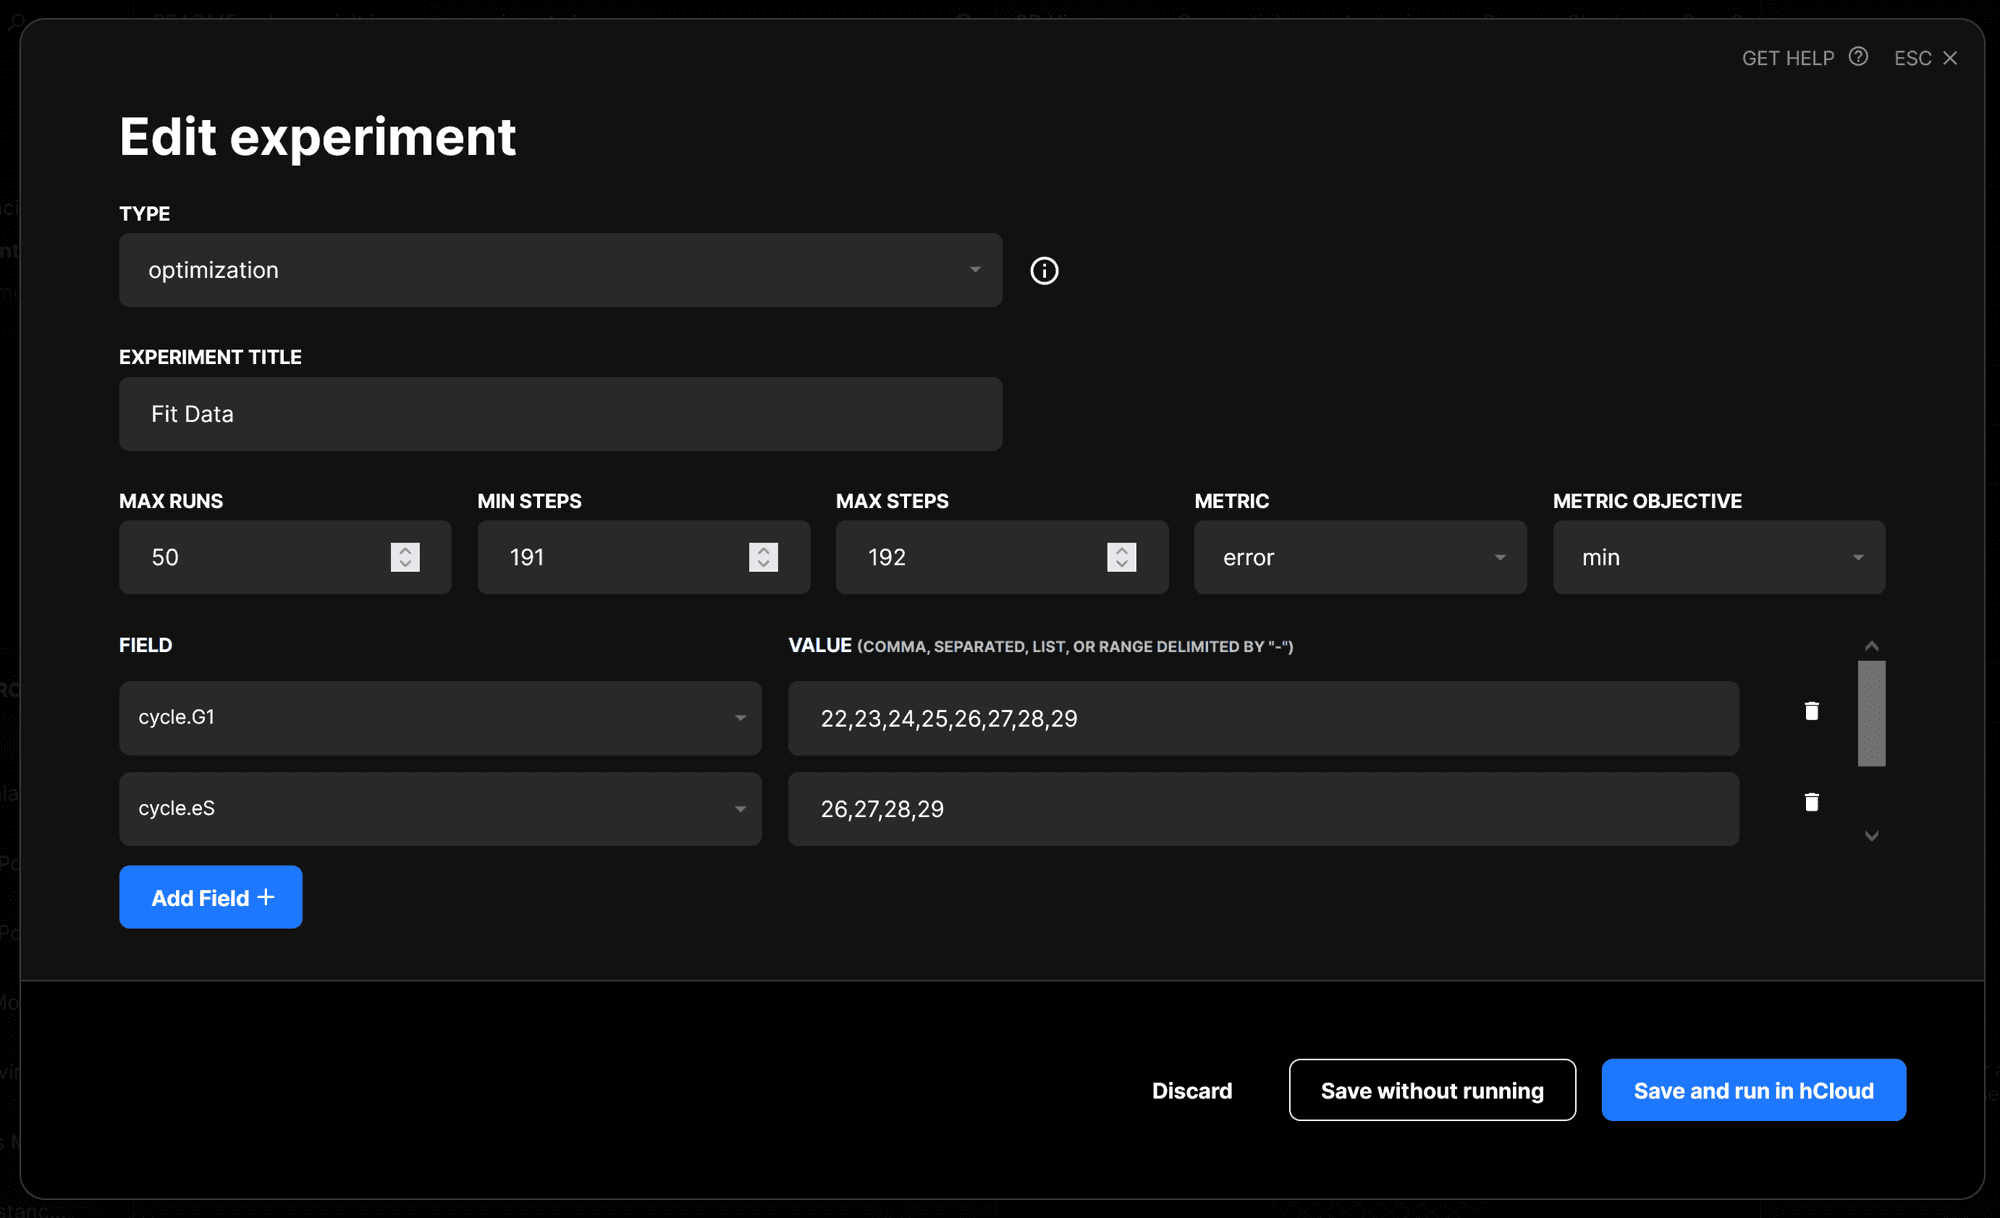The image size is (2000, 1218).
Task: Expand the Metric Objective min dropdown
Action: tap(1718, 557)
